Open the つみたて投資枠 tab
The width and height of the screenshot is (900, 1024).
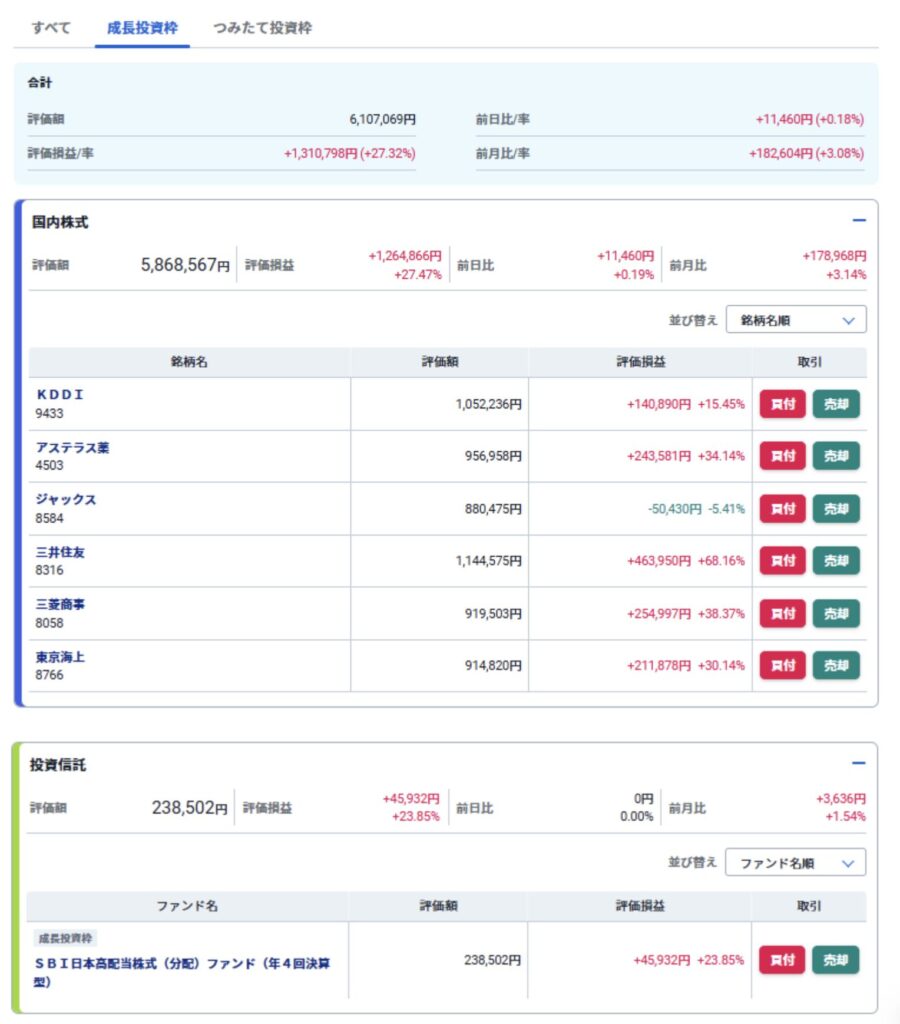click(x=262, y=28)
